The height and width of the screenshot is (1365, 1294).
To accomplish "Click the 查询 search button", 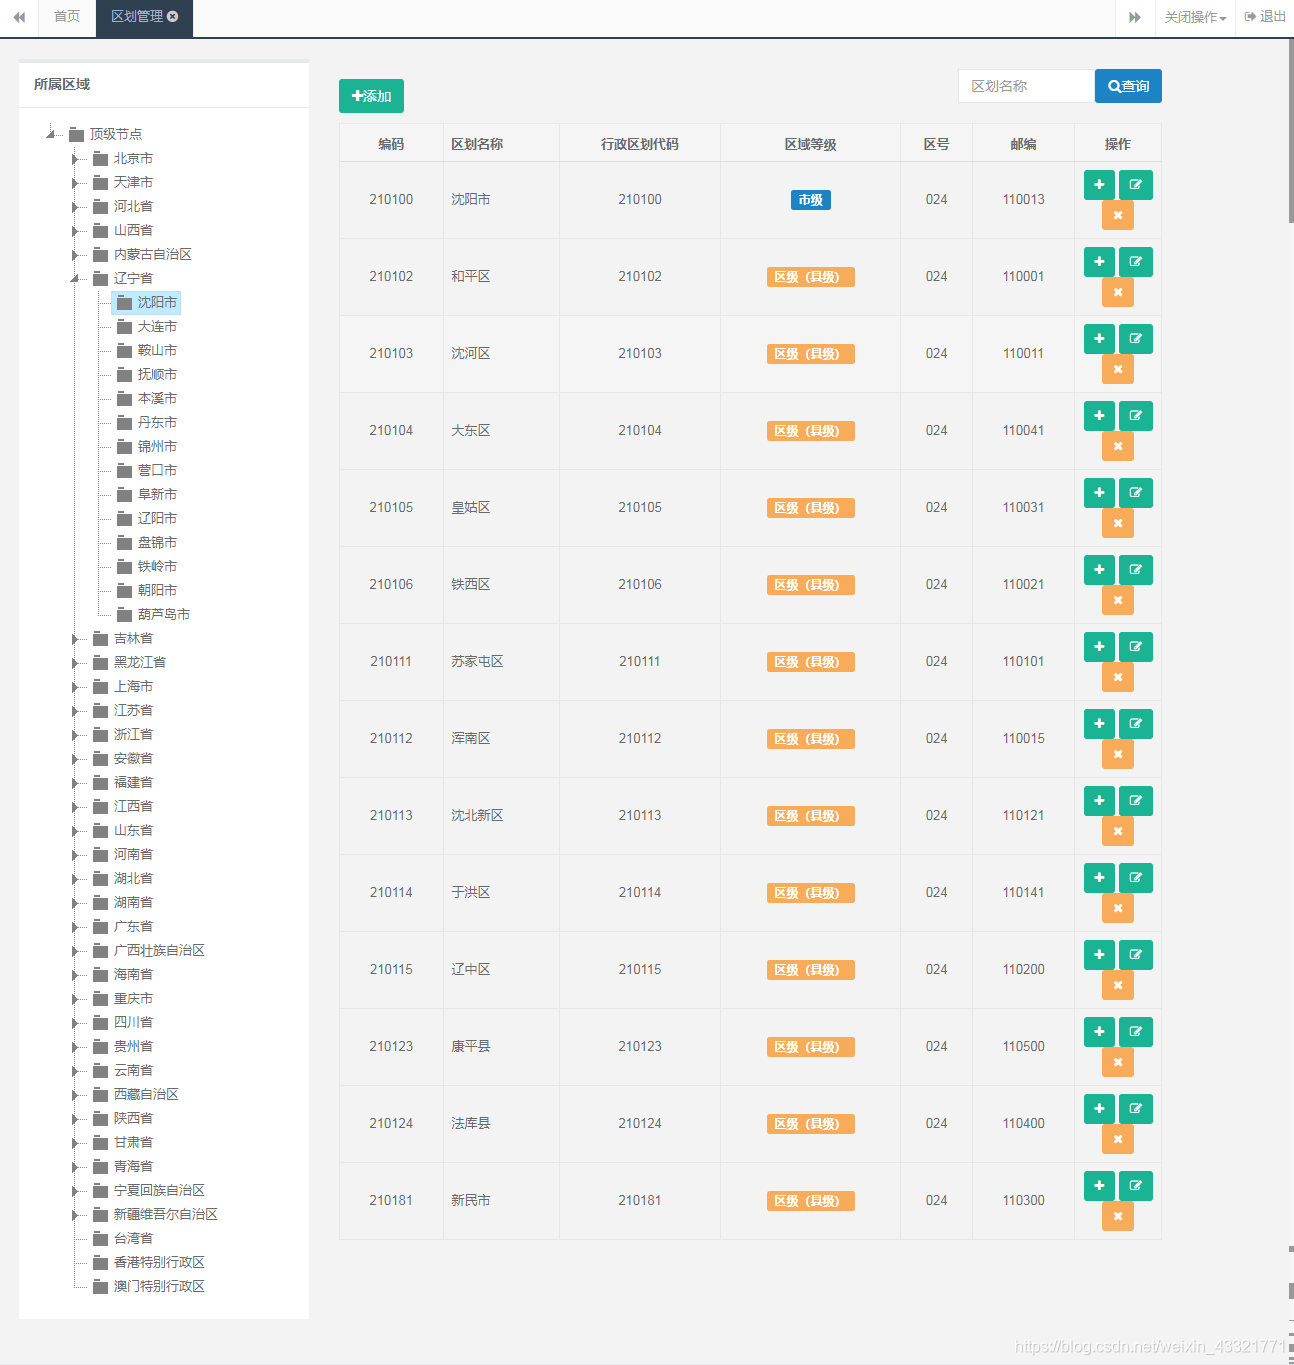I will tap(1128, 86).
